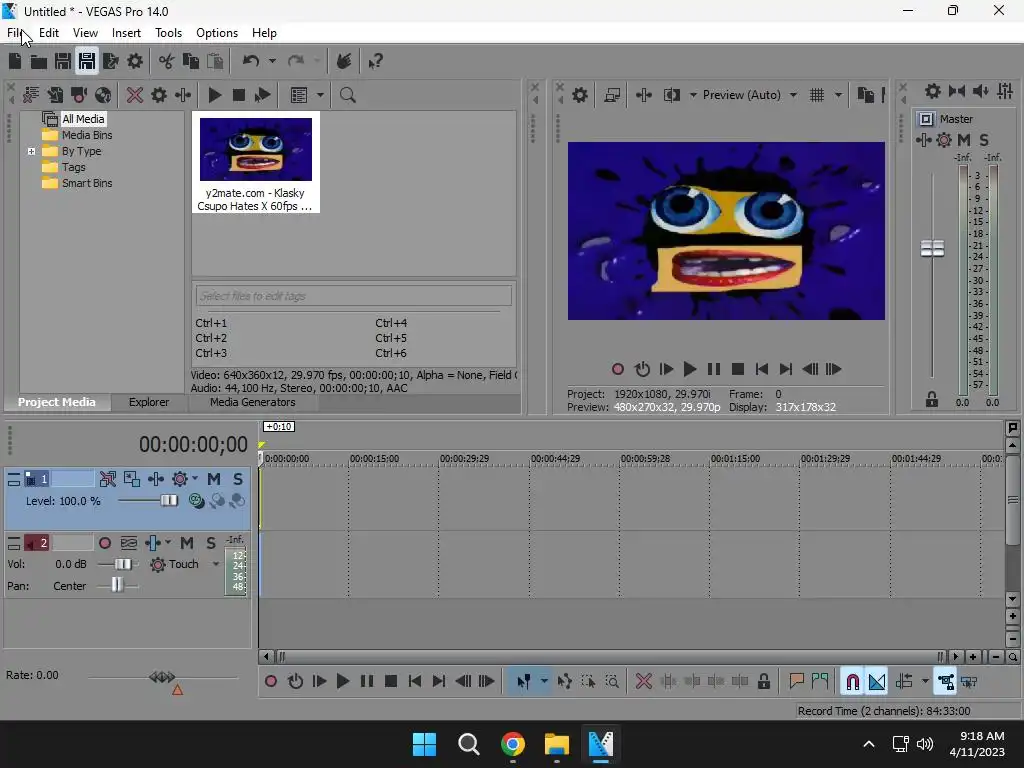The image size is (1024, 768).
Task: Click the track 2 Pan slider handle
Action: (117, 585)
